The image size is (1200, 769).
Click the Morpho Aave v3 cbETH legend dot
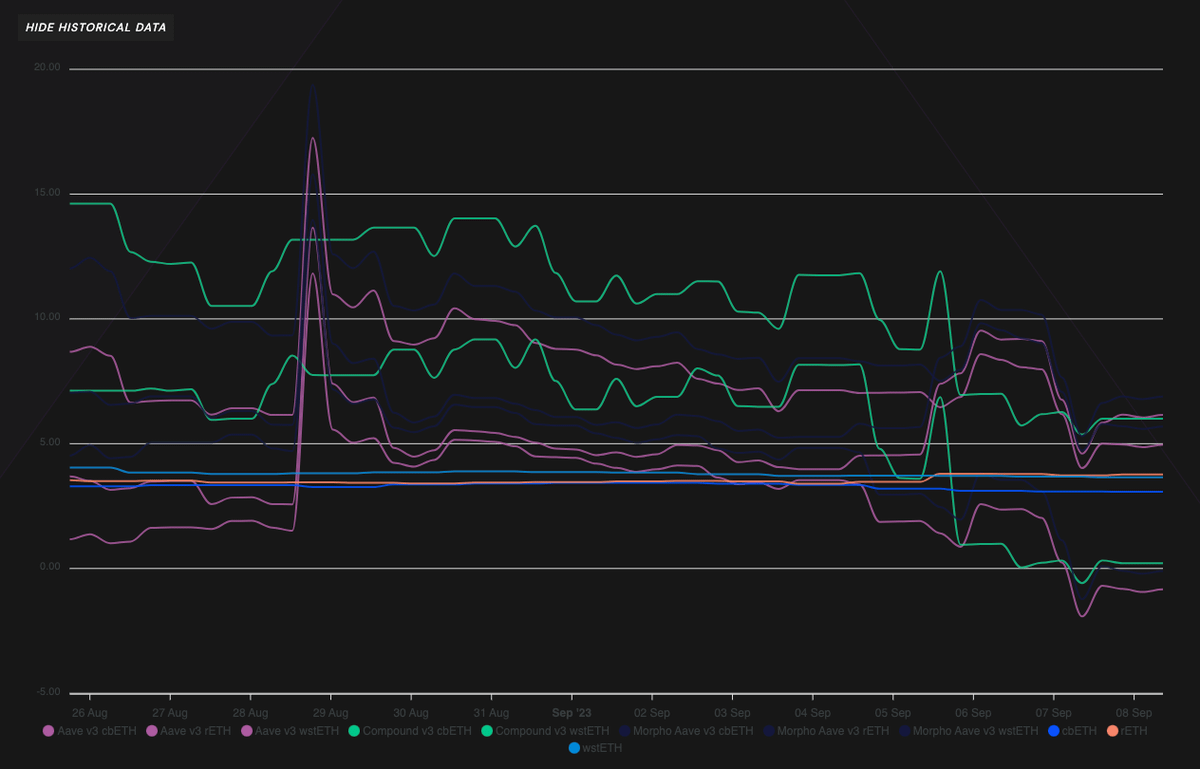625,731
